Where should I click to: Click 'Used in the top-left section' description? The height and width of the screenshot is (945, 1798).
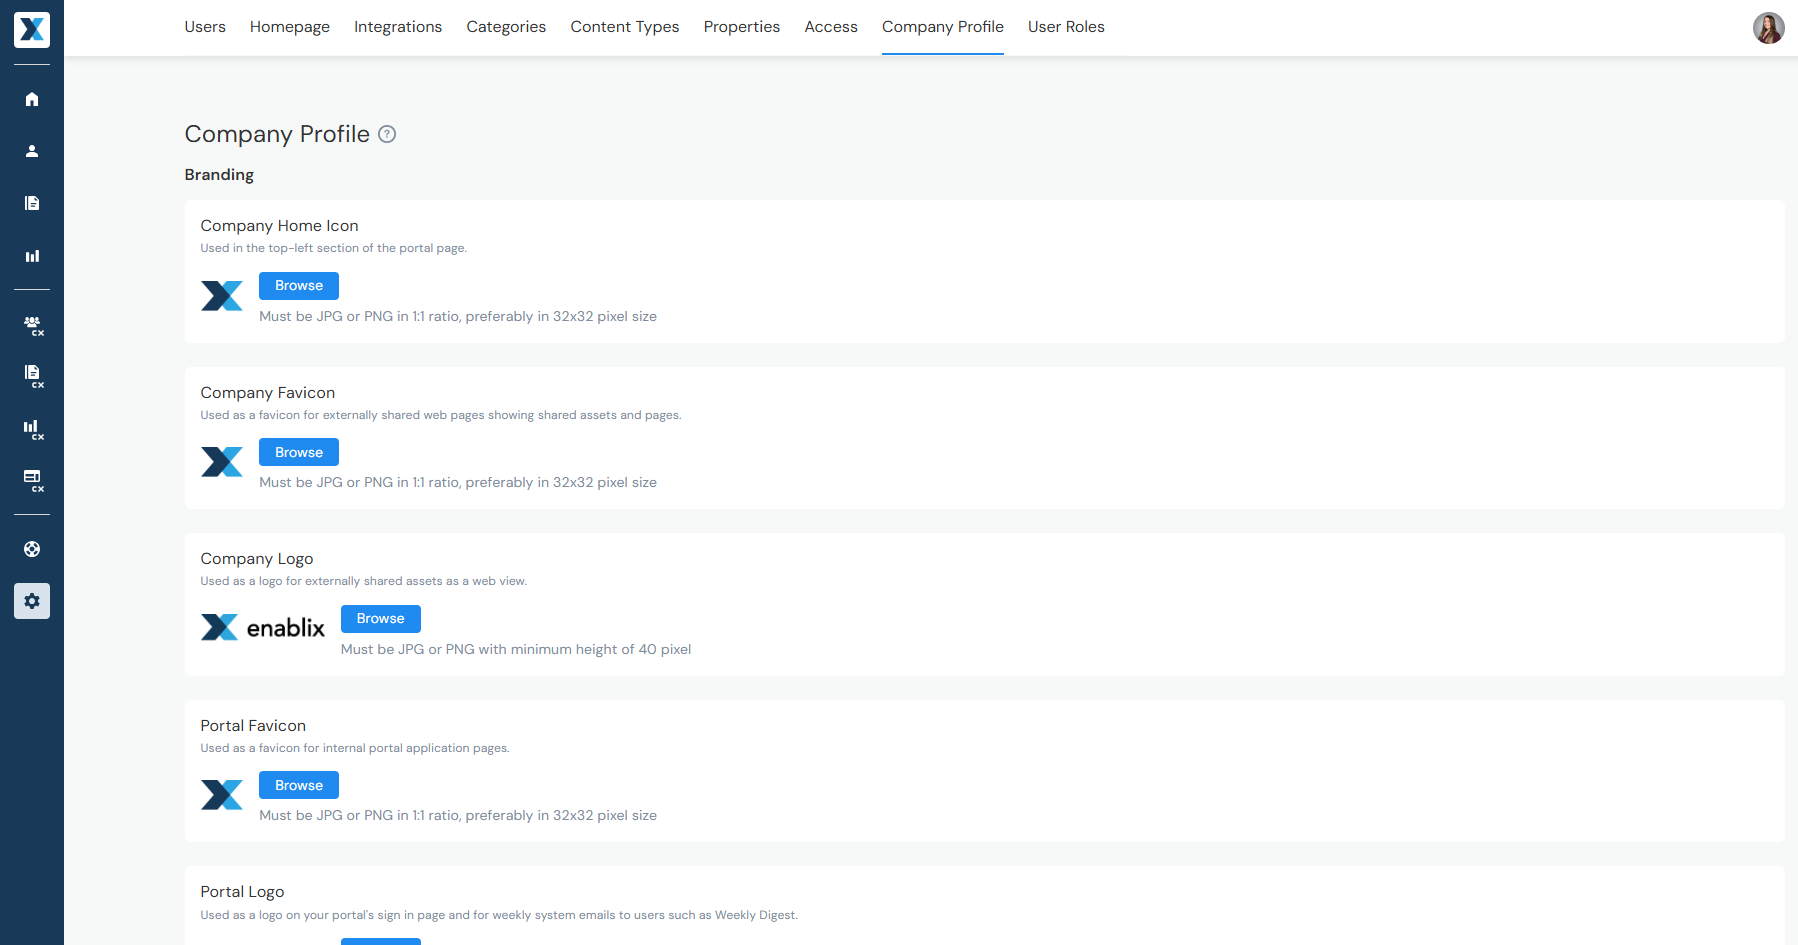pyautogui.click(x=334, y=248)
